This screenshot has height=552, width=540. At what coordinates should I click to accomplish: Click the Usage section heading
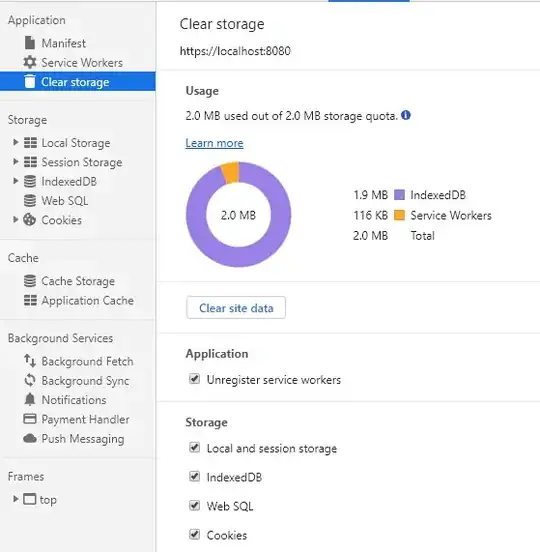pos(202,91)
